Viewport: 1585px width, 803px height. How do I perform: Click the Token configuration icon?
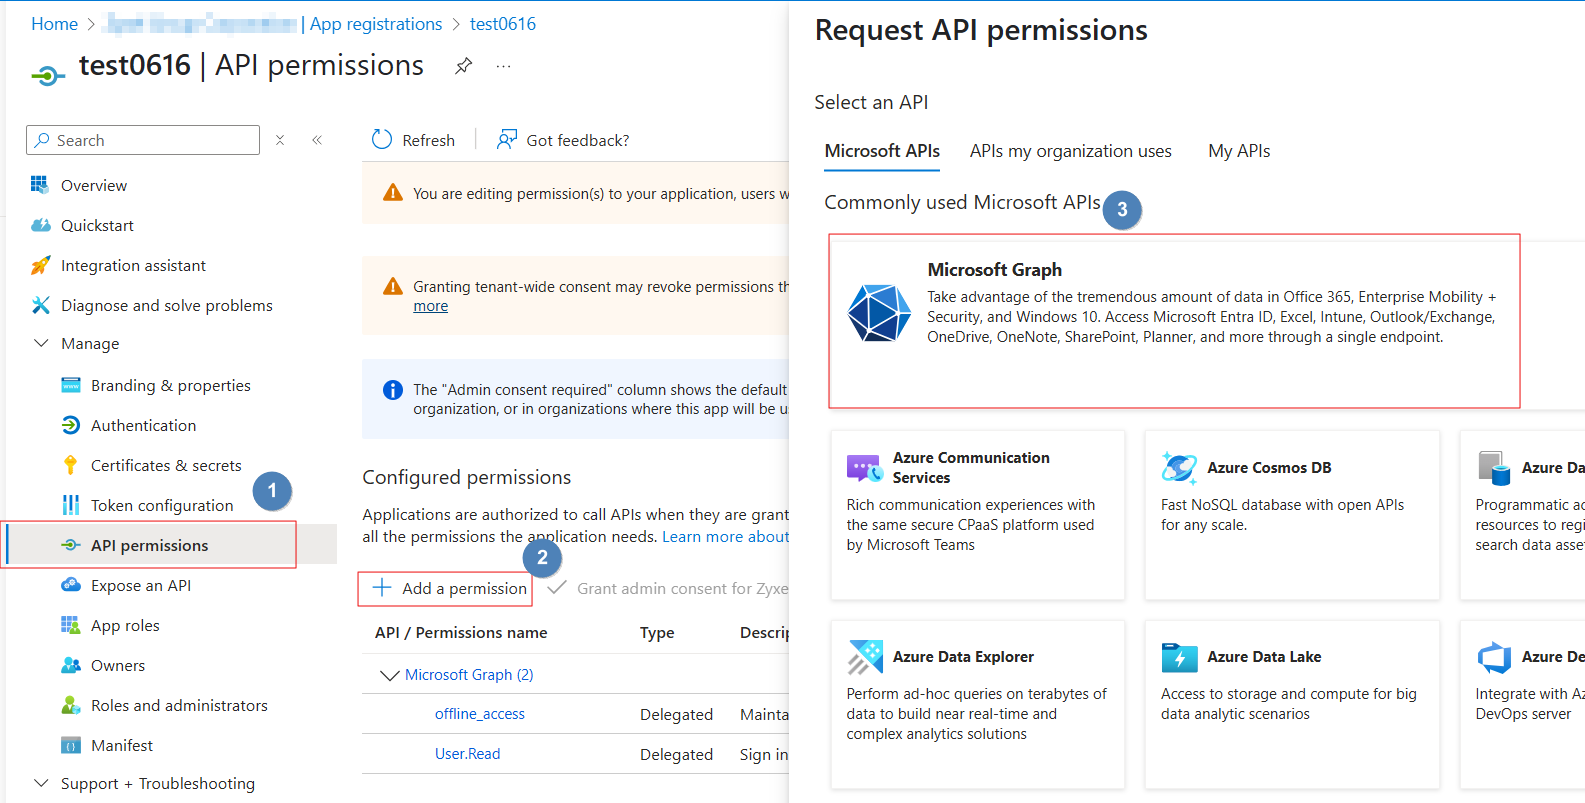coord(70,505)
